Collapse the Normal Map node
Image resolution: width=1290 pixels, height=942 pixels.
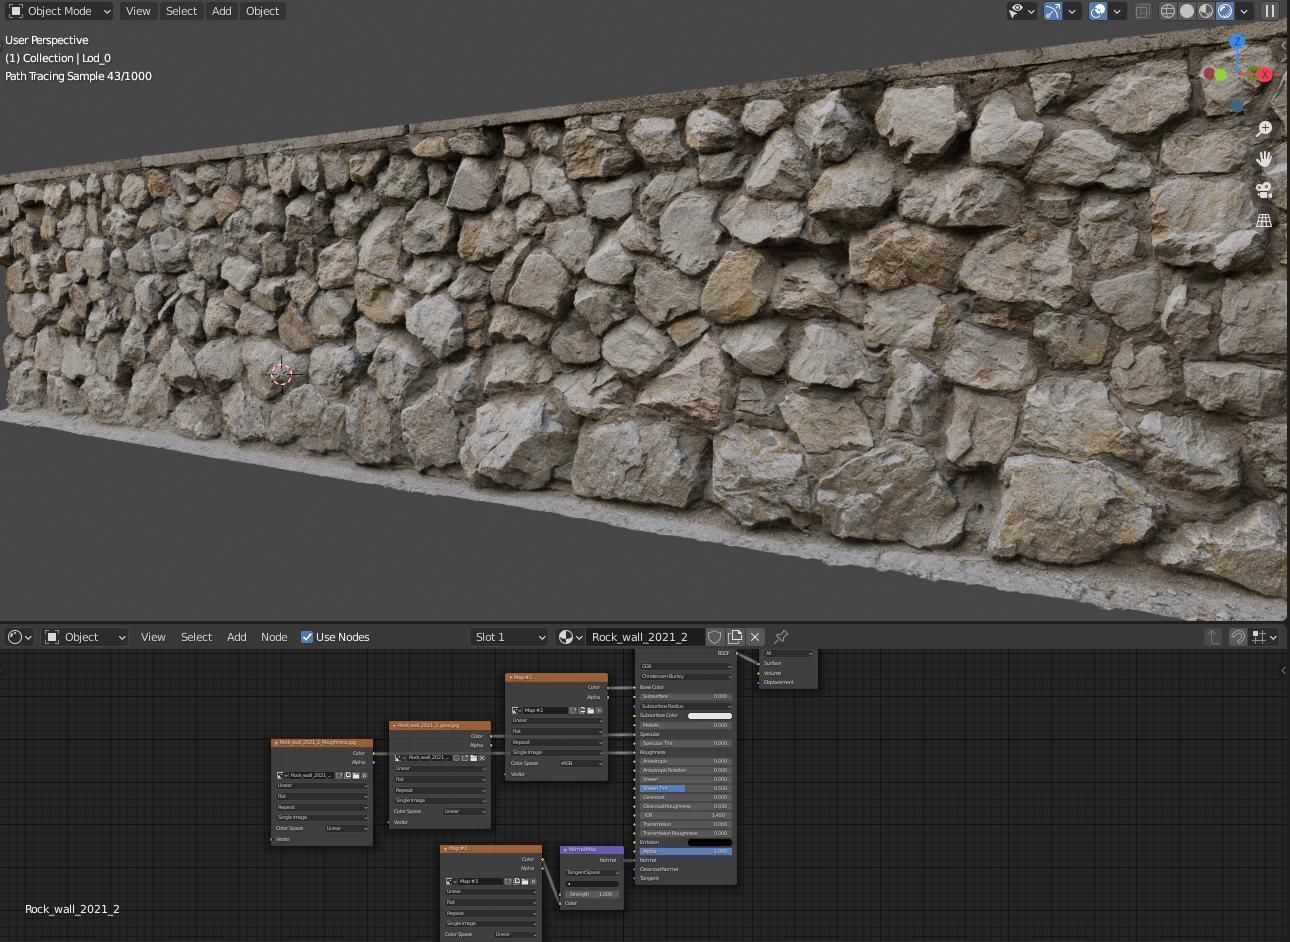coord(565,850)
